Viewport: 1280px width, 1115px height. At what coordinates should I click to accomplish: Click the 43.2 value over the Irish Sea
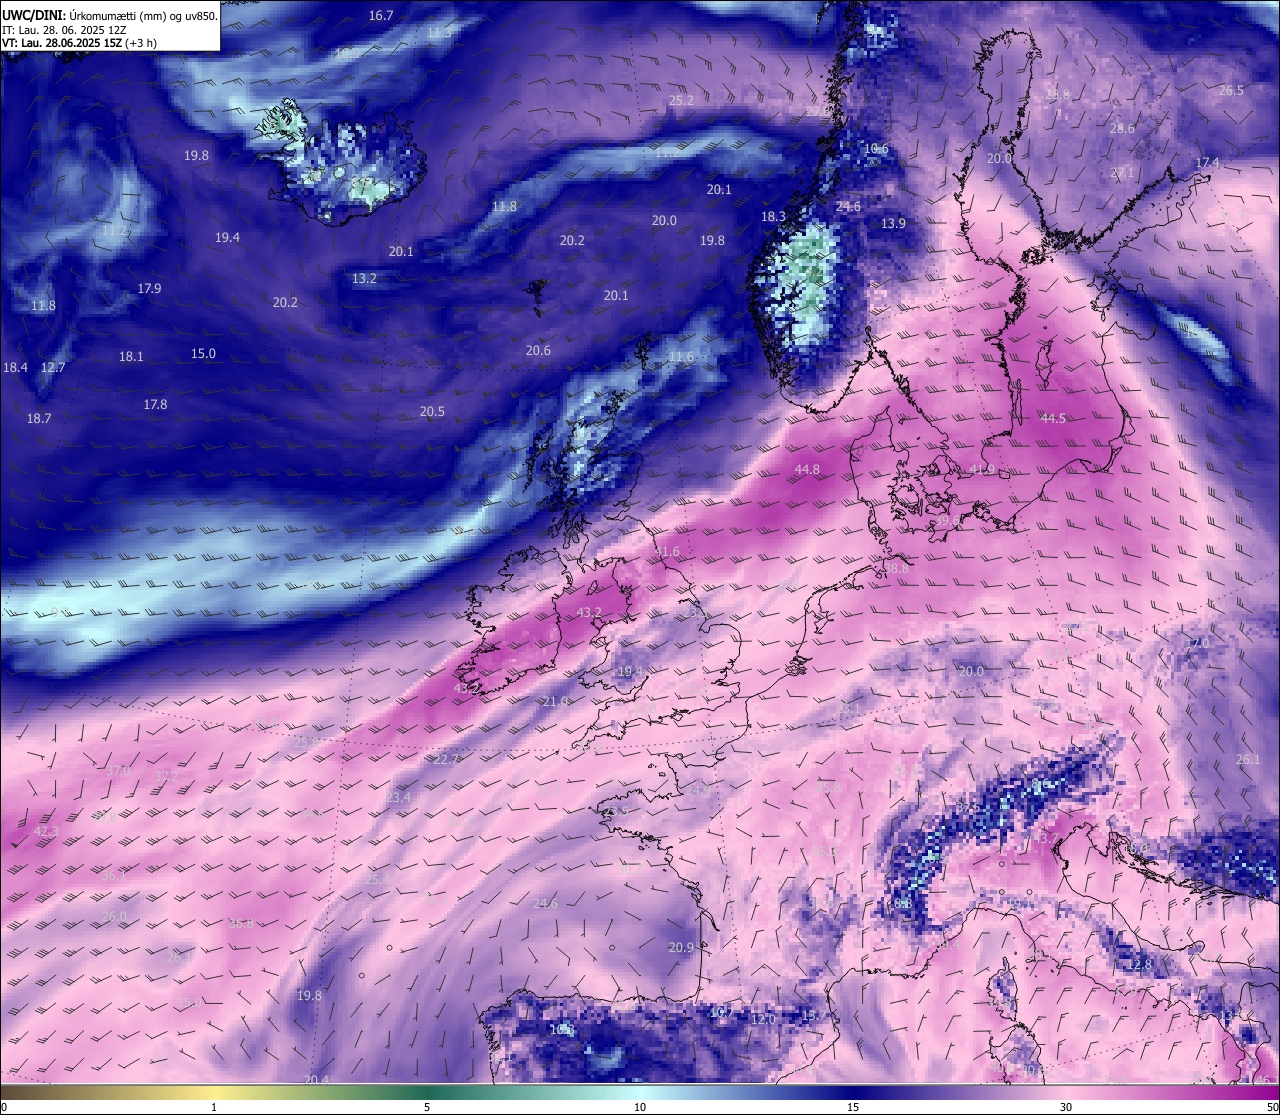click(590, 612)
